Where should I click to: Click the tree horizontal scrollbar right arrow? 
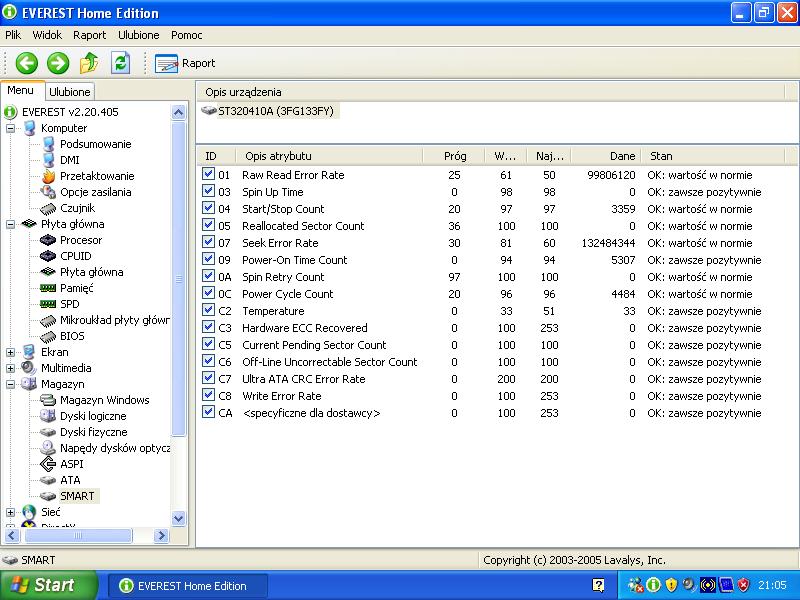click(x=161, y=535)
